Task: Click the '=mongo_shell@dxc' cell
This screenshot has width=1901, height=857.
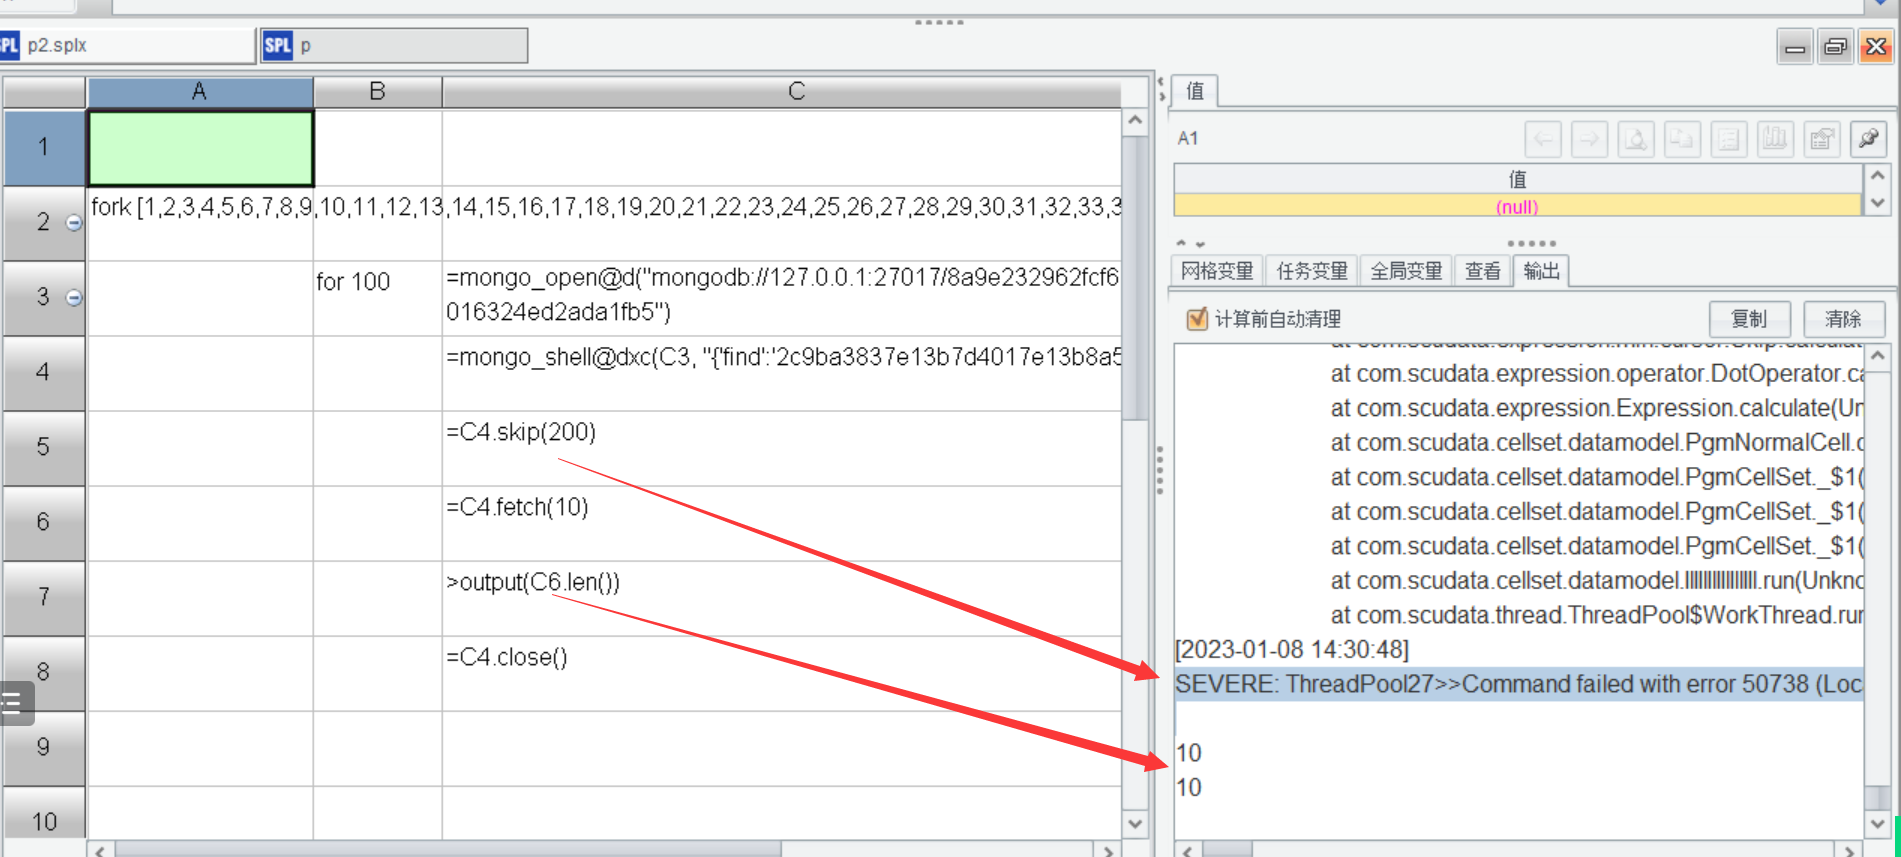Action: point(782,373)
